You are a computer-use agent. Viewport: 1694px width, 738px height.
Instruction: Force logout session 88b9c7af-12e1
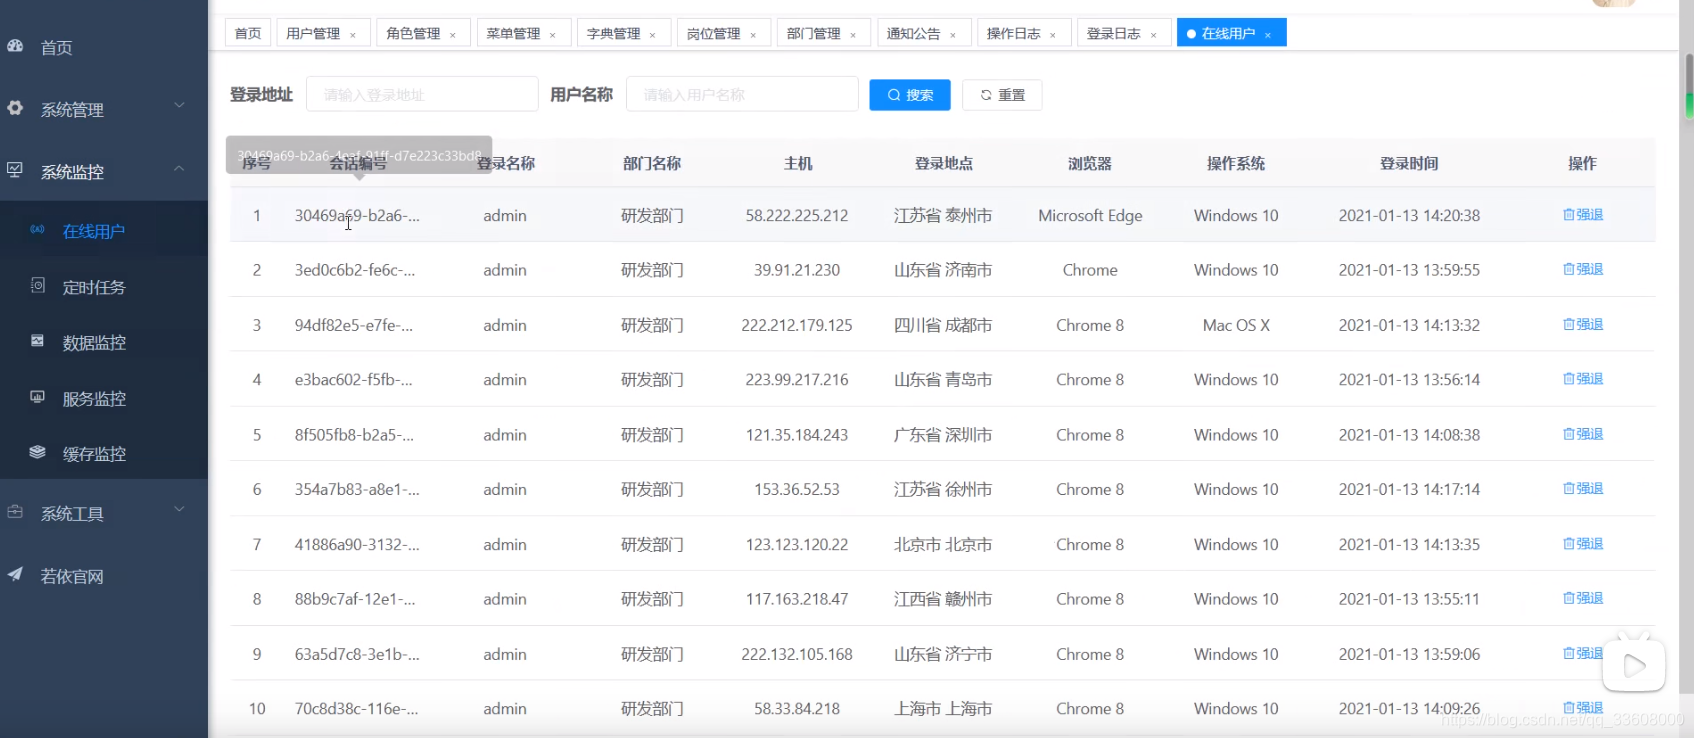point(1583,598)
